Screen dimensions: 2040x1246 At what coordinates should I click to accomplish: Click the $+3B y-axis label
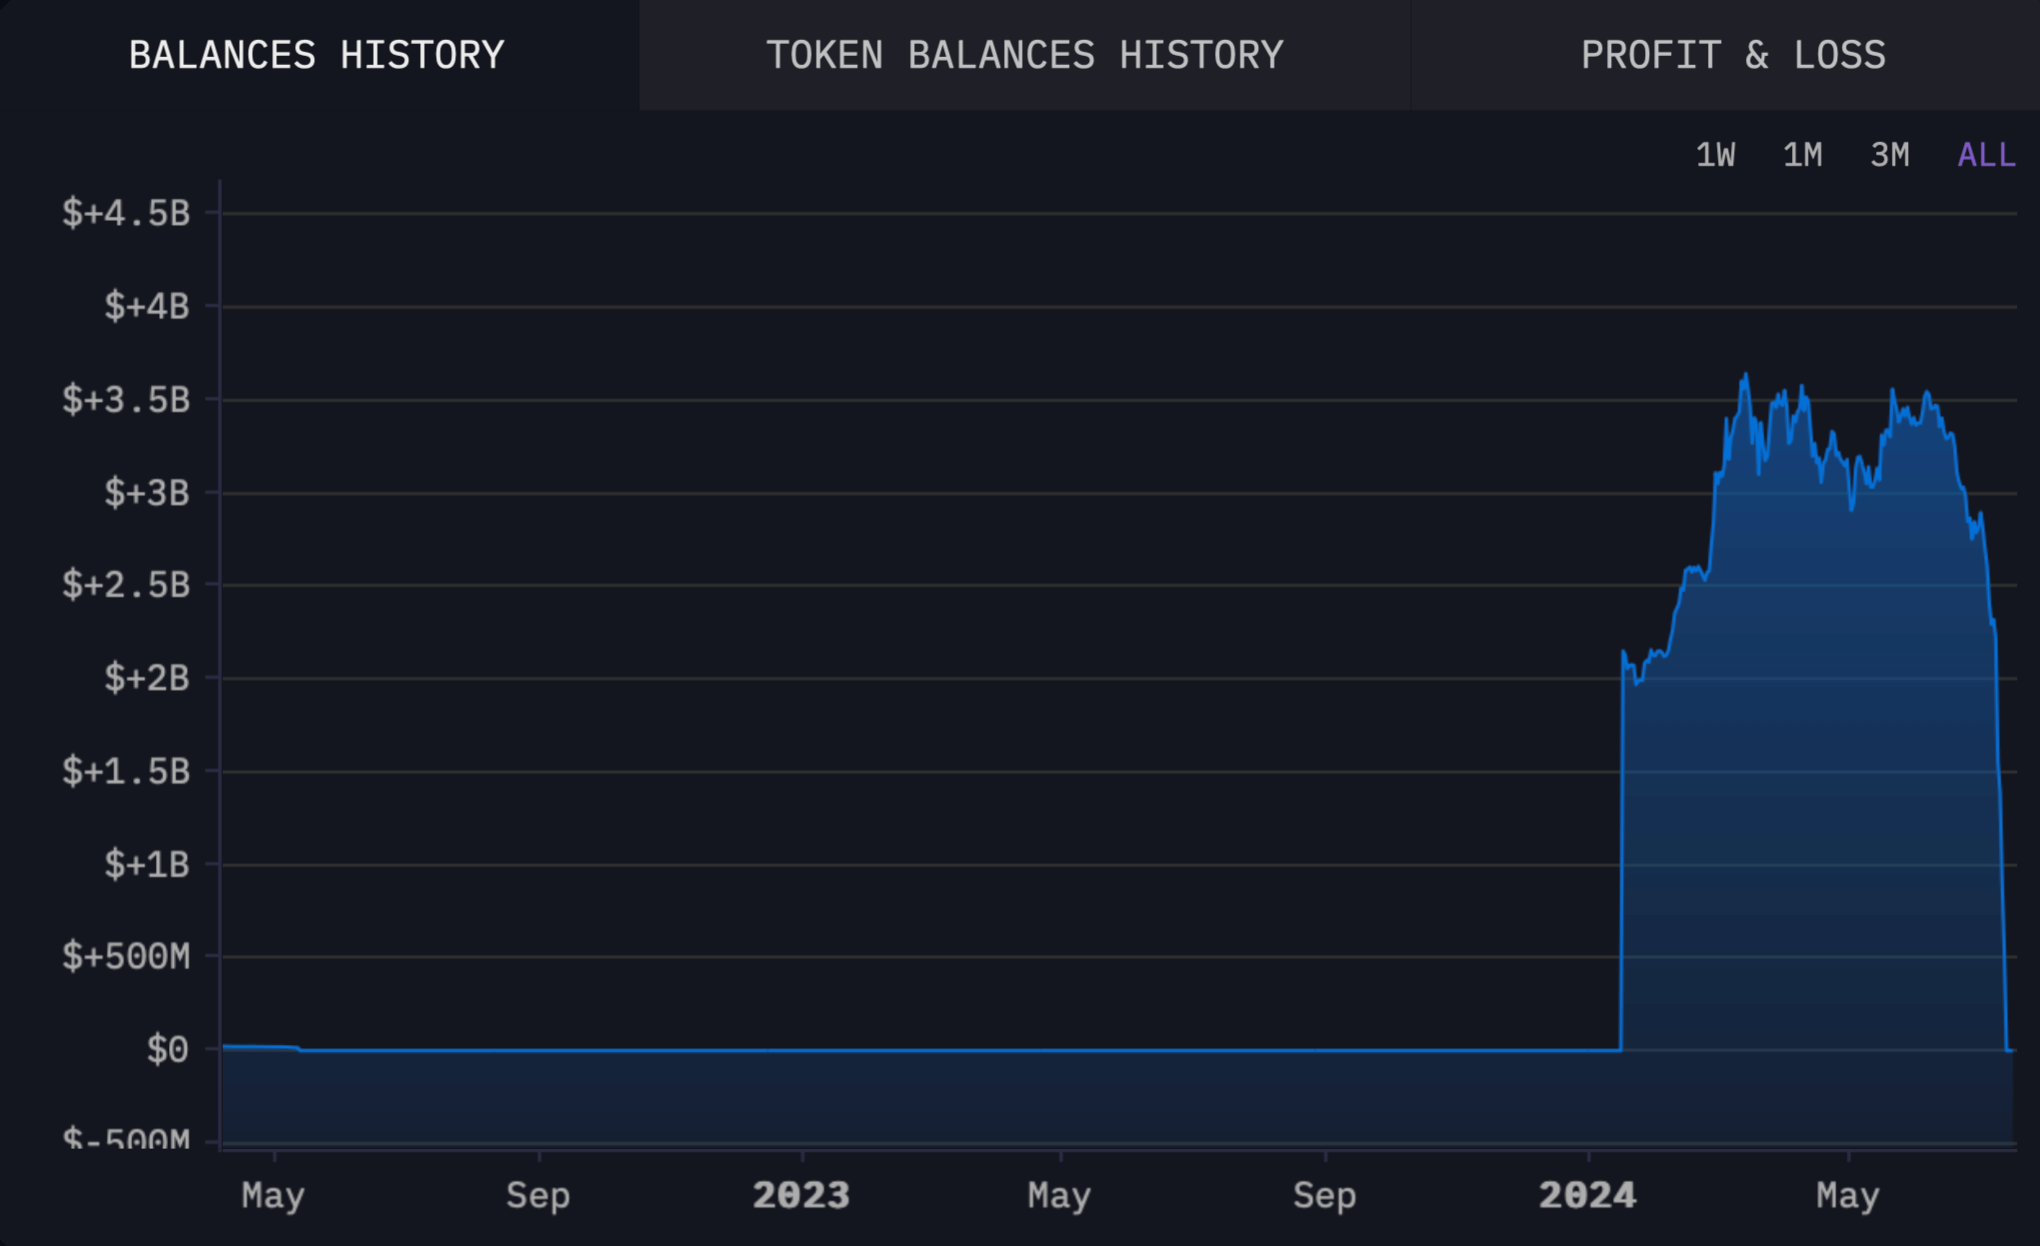coord(146,493)
